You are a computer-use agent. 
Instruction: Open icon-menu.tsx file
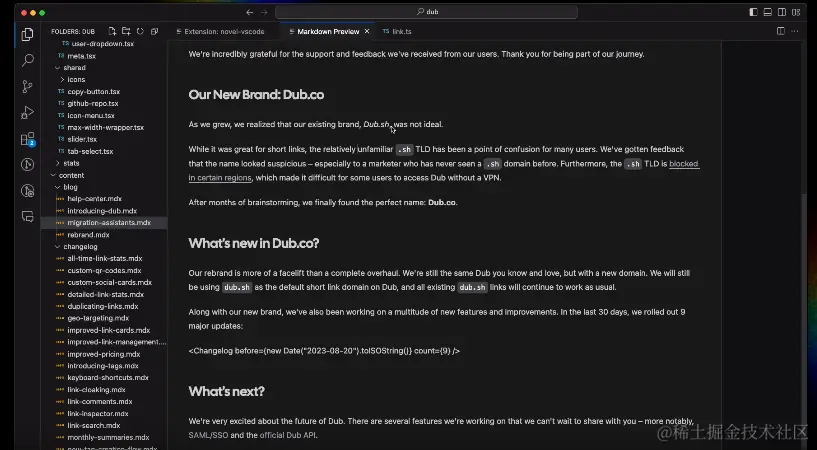coord(91,116)
